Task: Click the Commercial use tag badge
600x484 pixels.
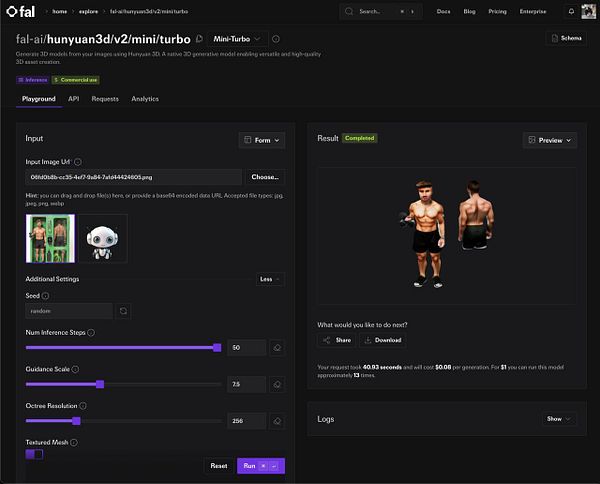Action: (x=76, y=80)
